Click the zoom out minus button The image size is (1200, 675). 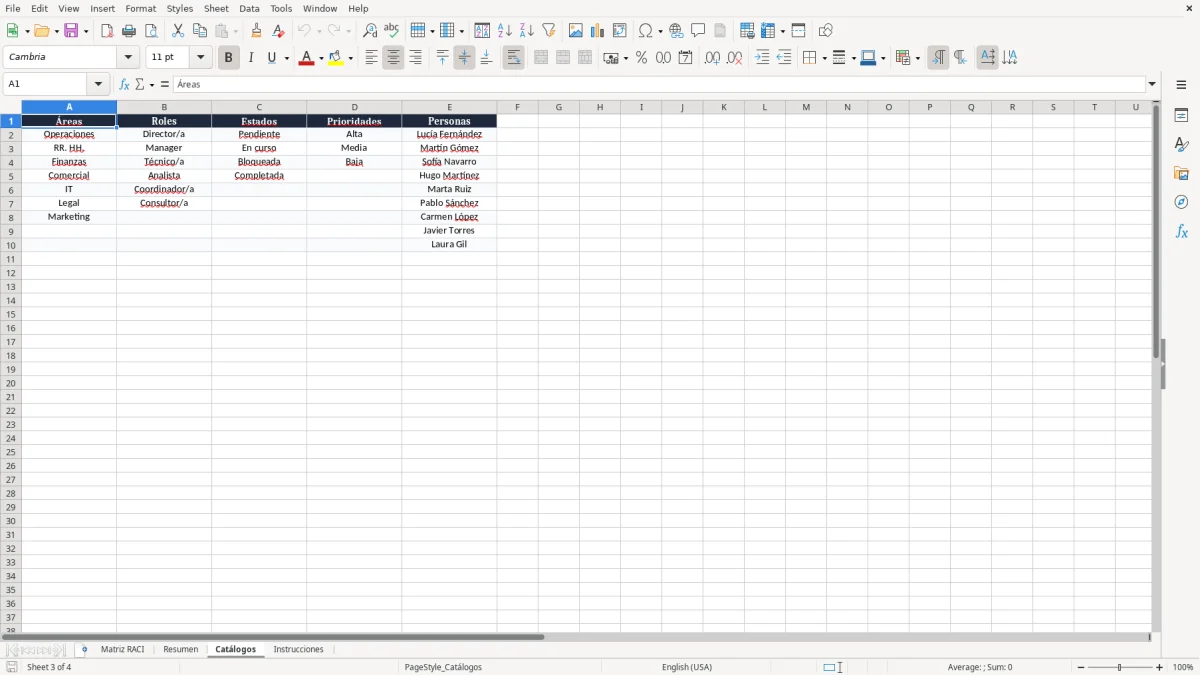coord(1081,667)
